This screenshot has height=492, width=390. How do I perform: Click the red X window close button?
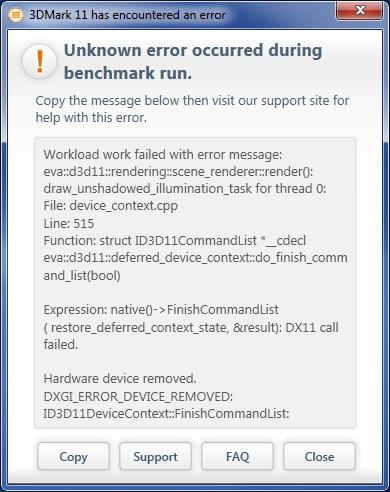point(359,10)
